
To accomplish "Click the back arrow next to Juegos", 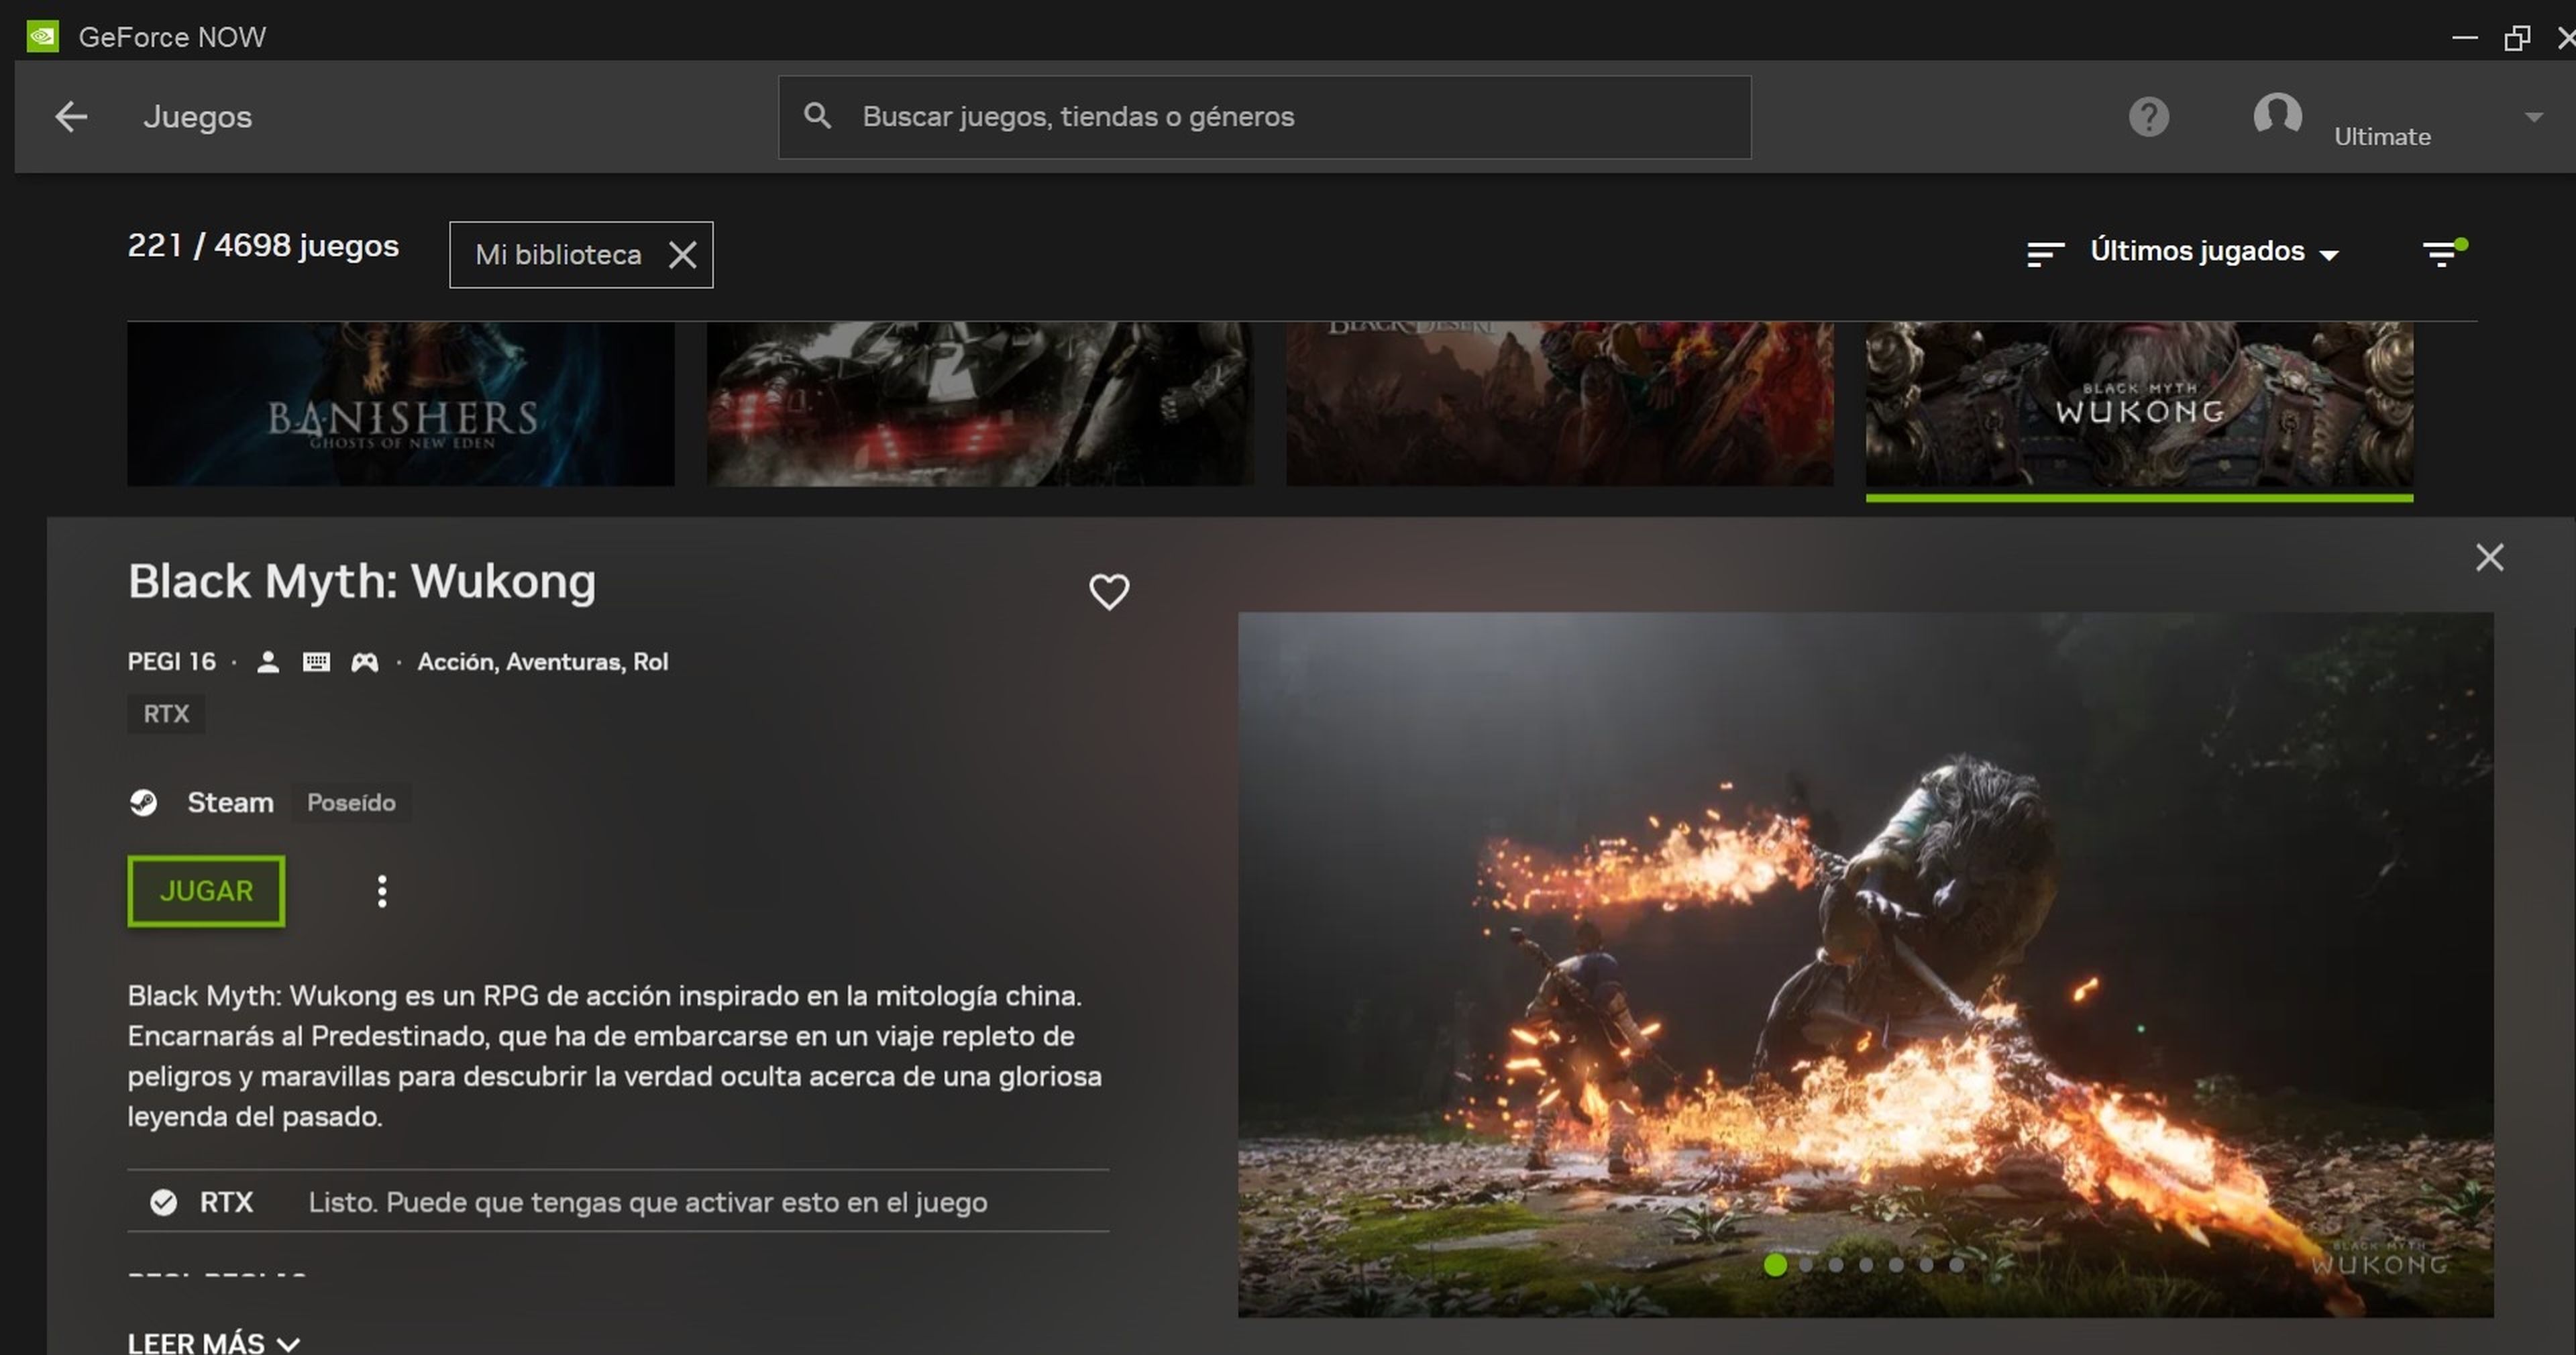I will (x=70, y=116).
